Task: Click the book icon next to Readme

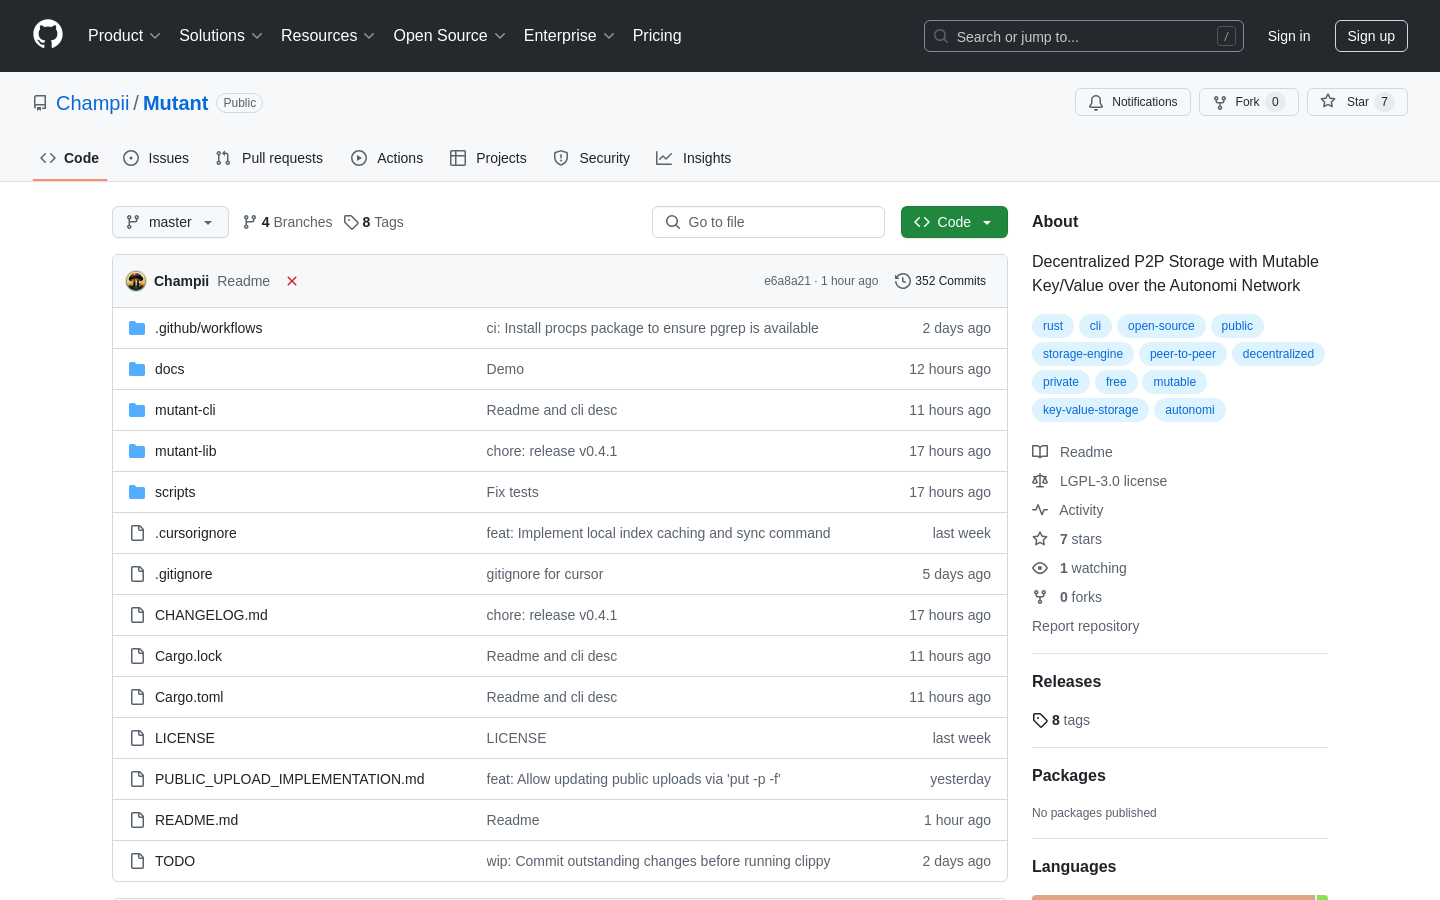Action: [1040, 452]
